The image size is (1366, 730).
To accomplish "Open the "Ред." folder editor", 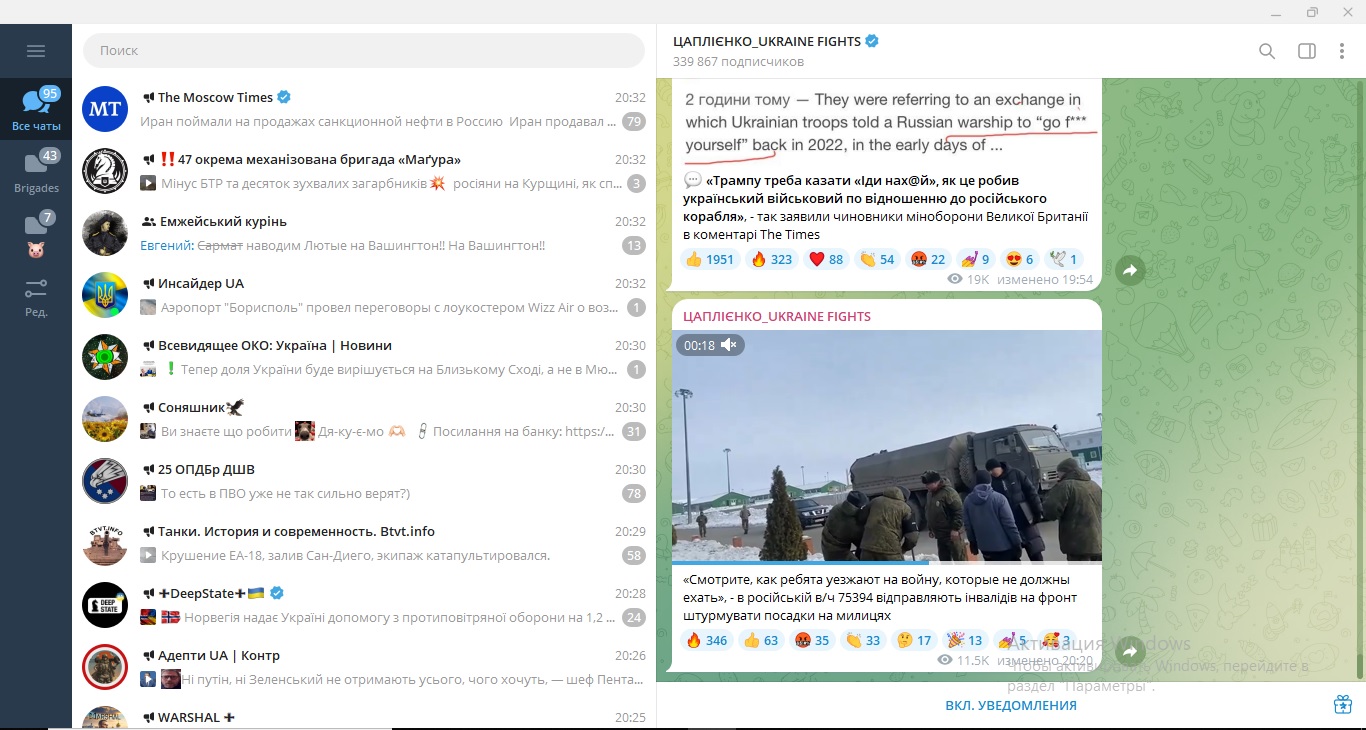I will point(36,296).
